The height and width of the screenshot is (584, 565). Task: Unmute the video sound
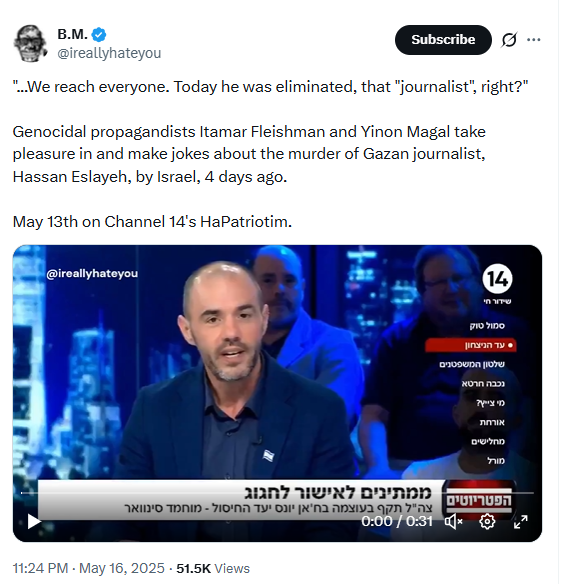click(453, 521)
